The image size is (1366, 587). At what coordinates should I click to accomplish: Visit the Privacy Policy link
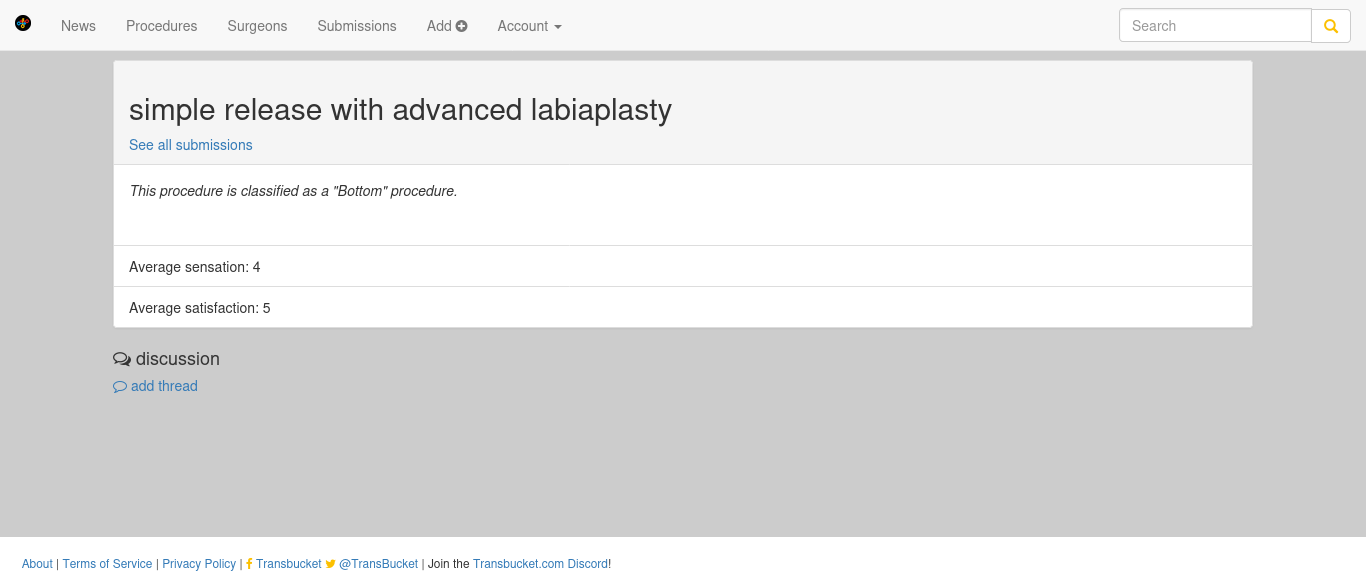(x=199, y=564)
